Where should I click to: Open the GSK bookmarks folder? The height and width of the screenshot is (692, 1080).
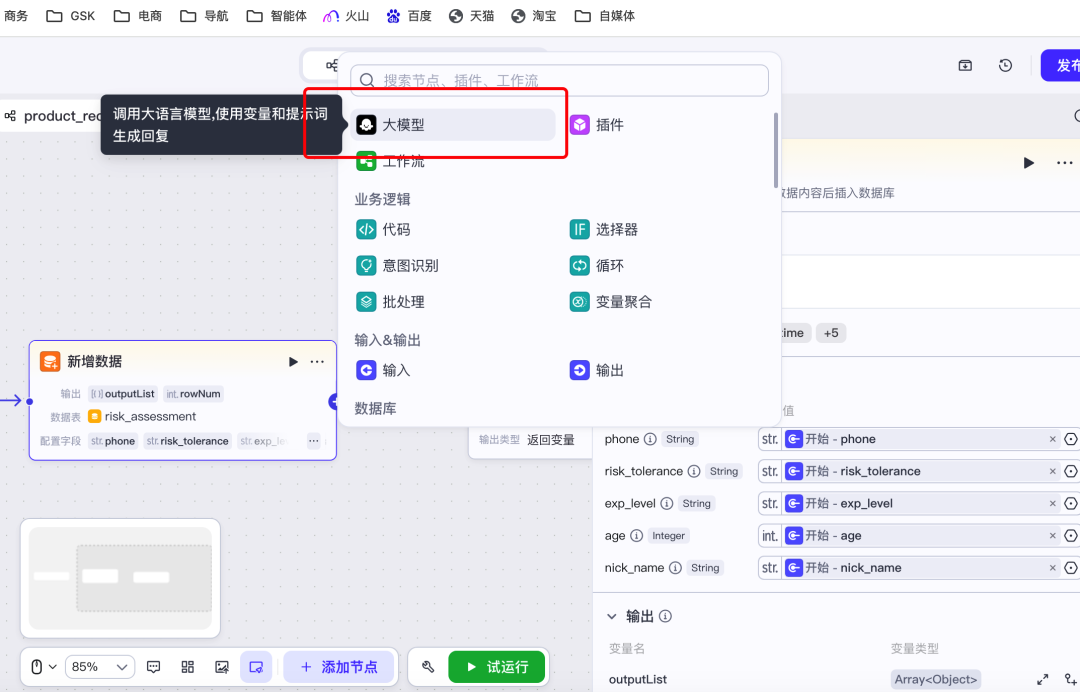click(70, 16)
